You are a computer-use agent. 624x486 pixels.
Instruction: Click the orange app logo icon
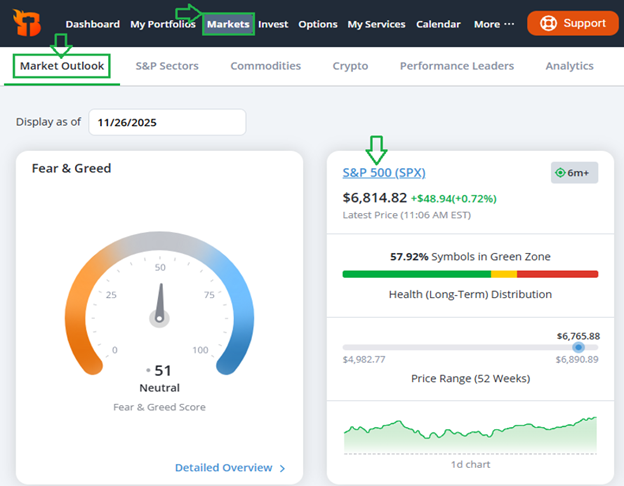[28, 23]
